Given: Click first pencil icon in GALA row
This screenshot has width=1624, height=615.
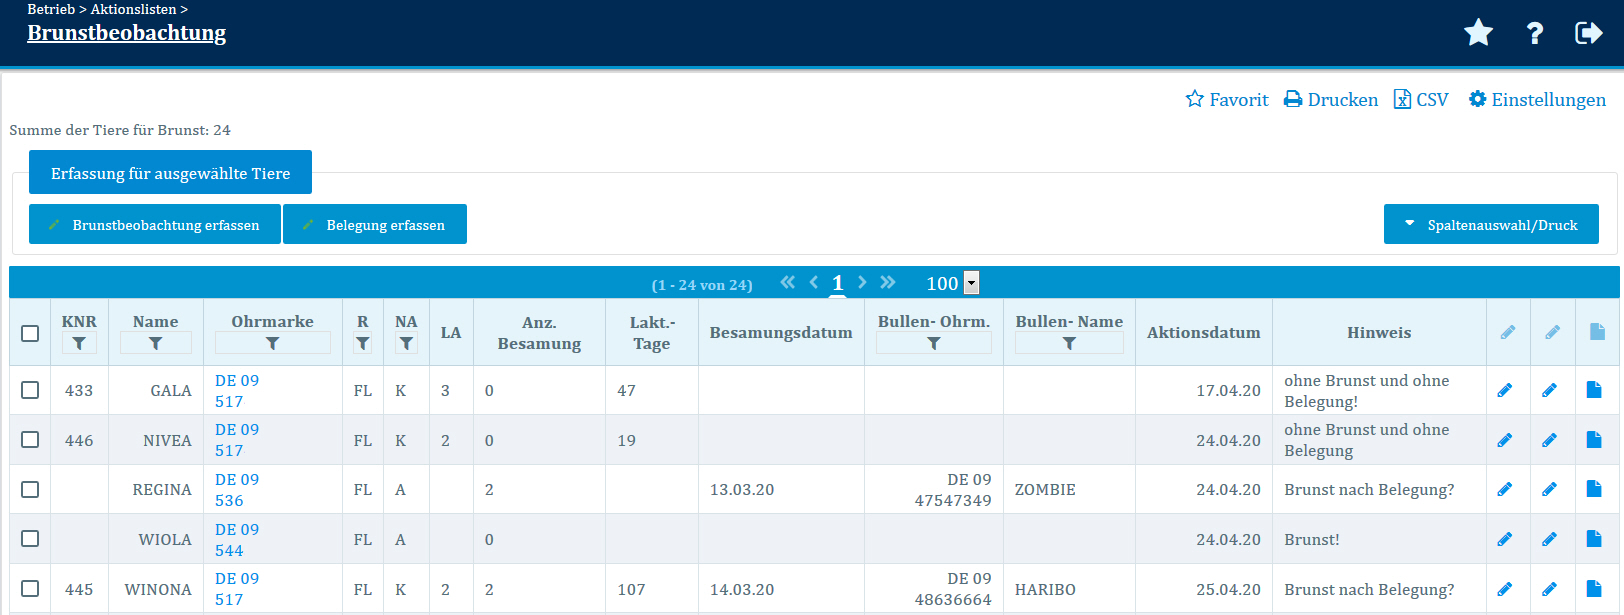Looking at the screenshot, I should click(1505, 390).
